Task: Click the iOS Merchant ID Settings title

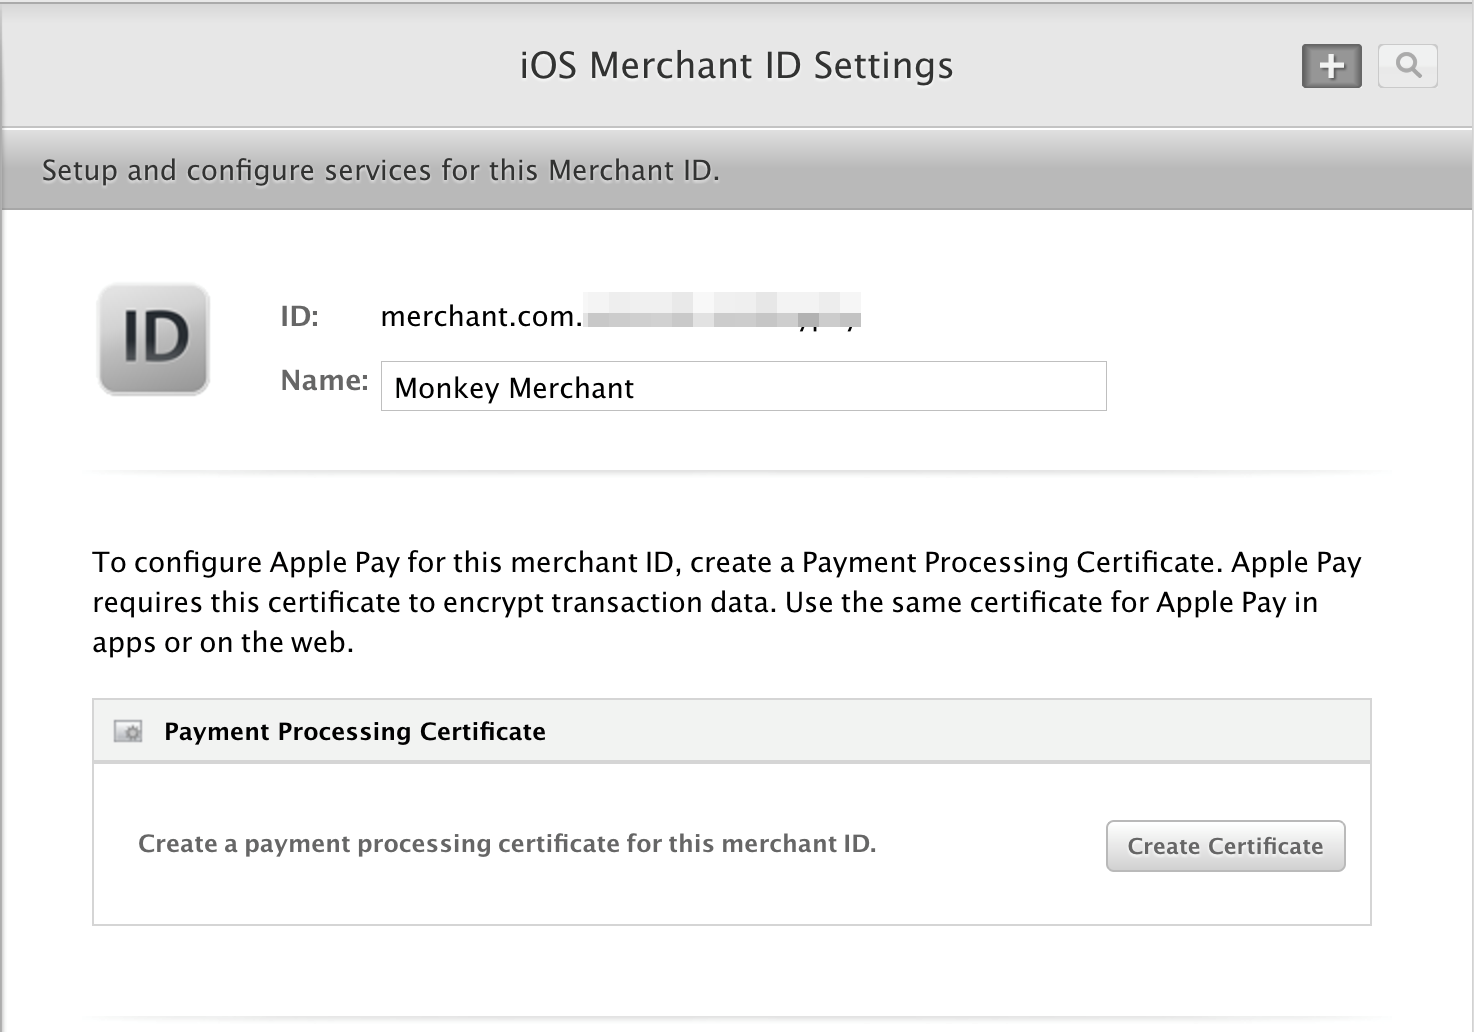Action: [736, 66]
